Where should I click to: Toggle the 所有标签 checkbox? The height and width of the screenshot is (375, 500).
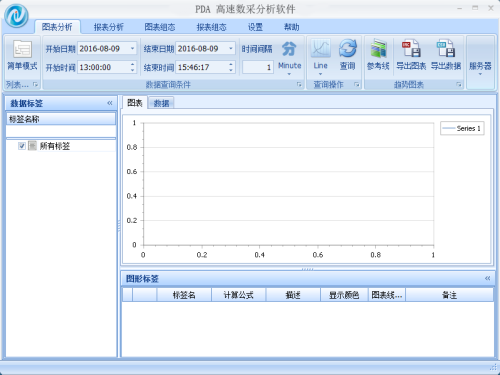(22, 146)
